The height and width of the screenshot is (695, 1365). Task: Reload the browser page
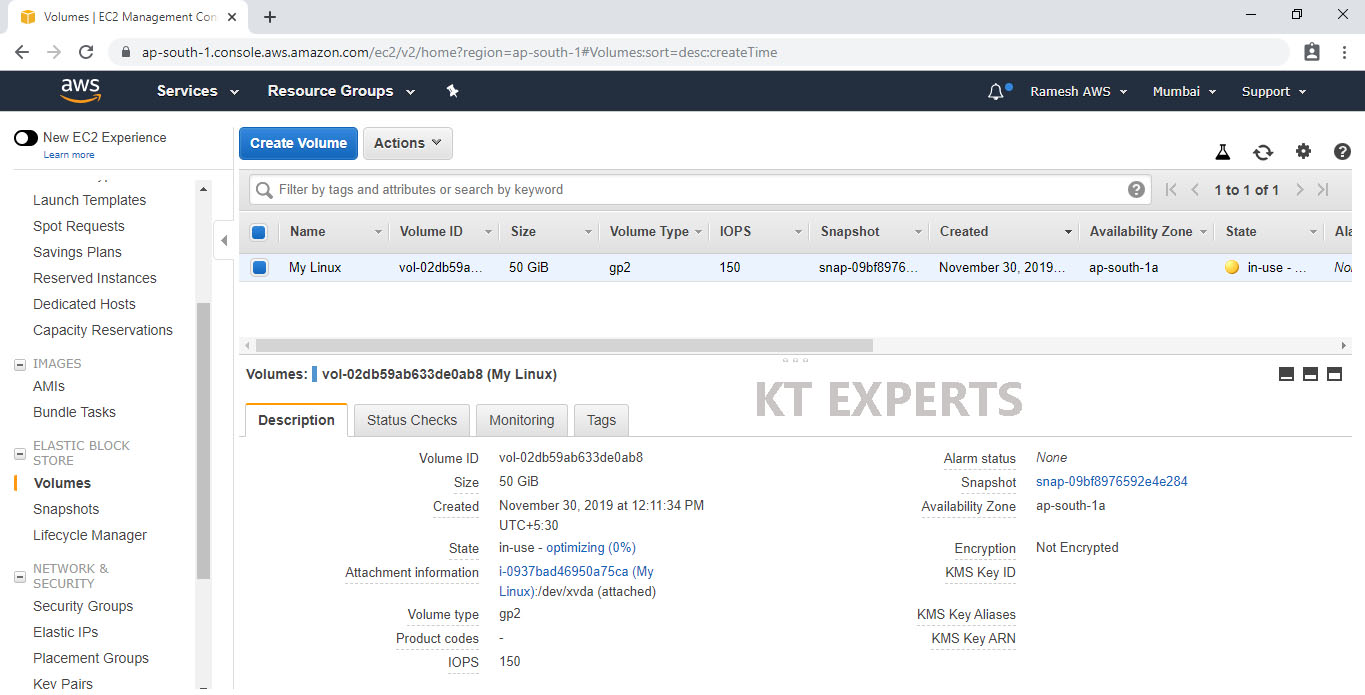(86, 52)
